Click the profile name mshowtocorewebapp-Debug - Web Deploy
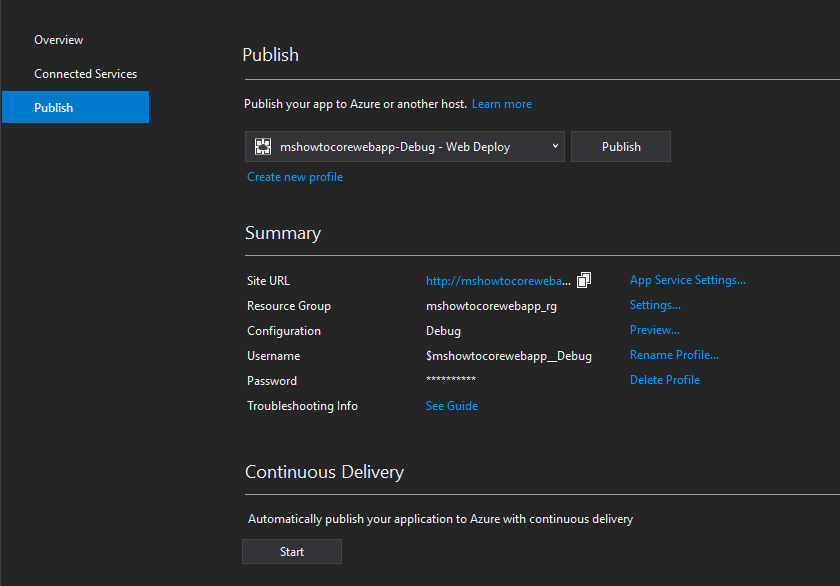 pyautogui.click(x=395, y=147)
